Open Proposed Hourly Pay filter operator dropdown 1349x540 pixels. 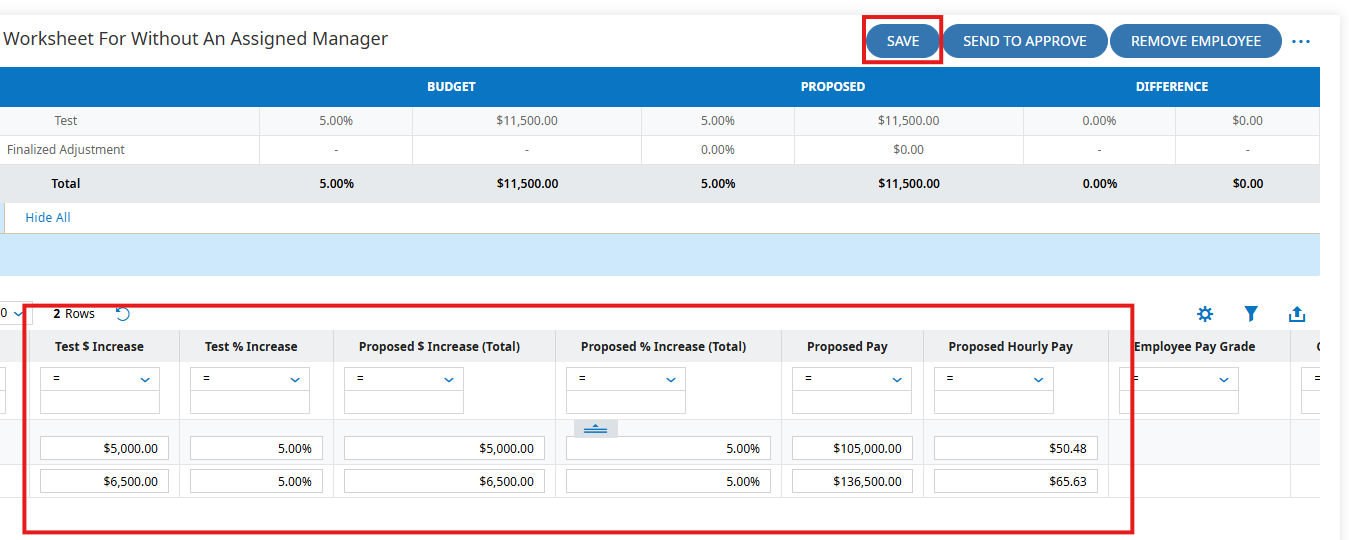[x=994, y=379]
